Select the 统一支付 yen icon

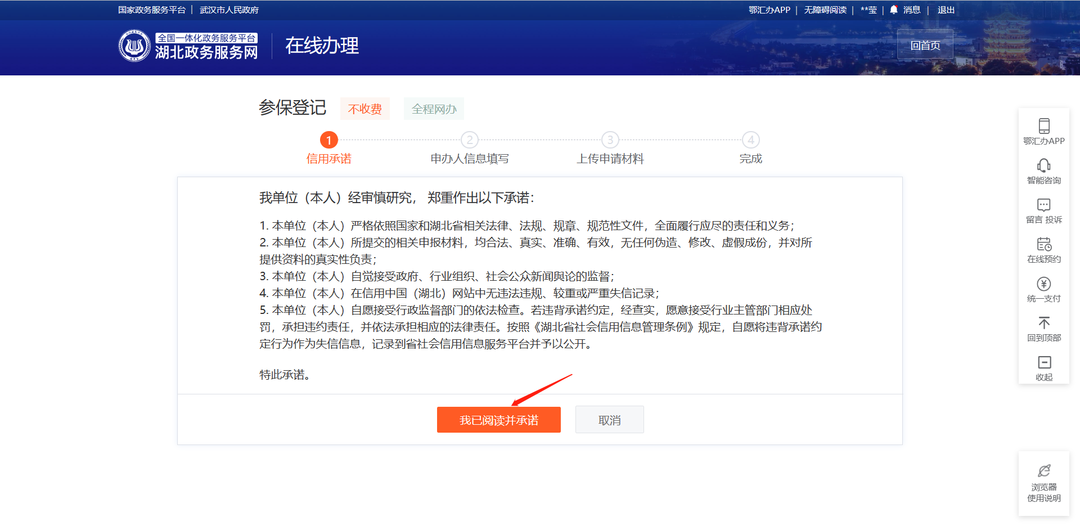[x=1043, y=284]
